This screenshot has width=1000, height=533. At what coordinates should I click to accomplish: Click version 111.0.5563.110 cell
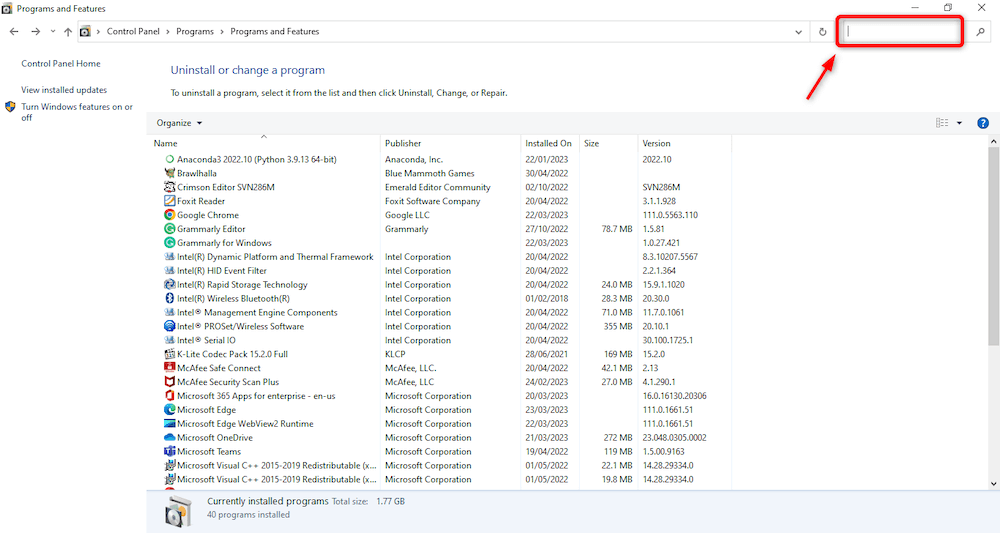tap(670, 215)
